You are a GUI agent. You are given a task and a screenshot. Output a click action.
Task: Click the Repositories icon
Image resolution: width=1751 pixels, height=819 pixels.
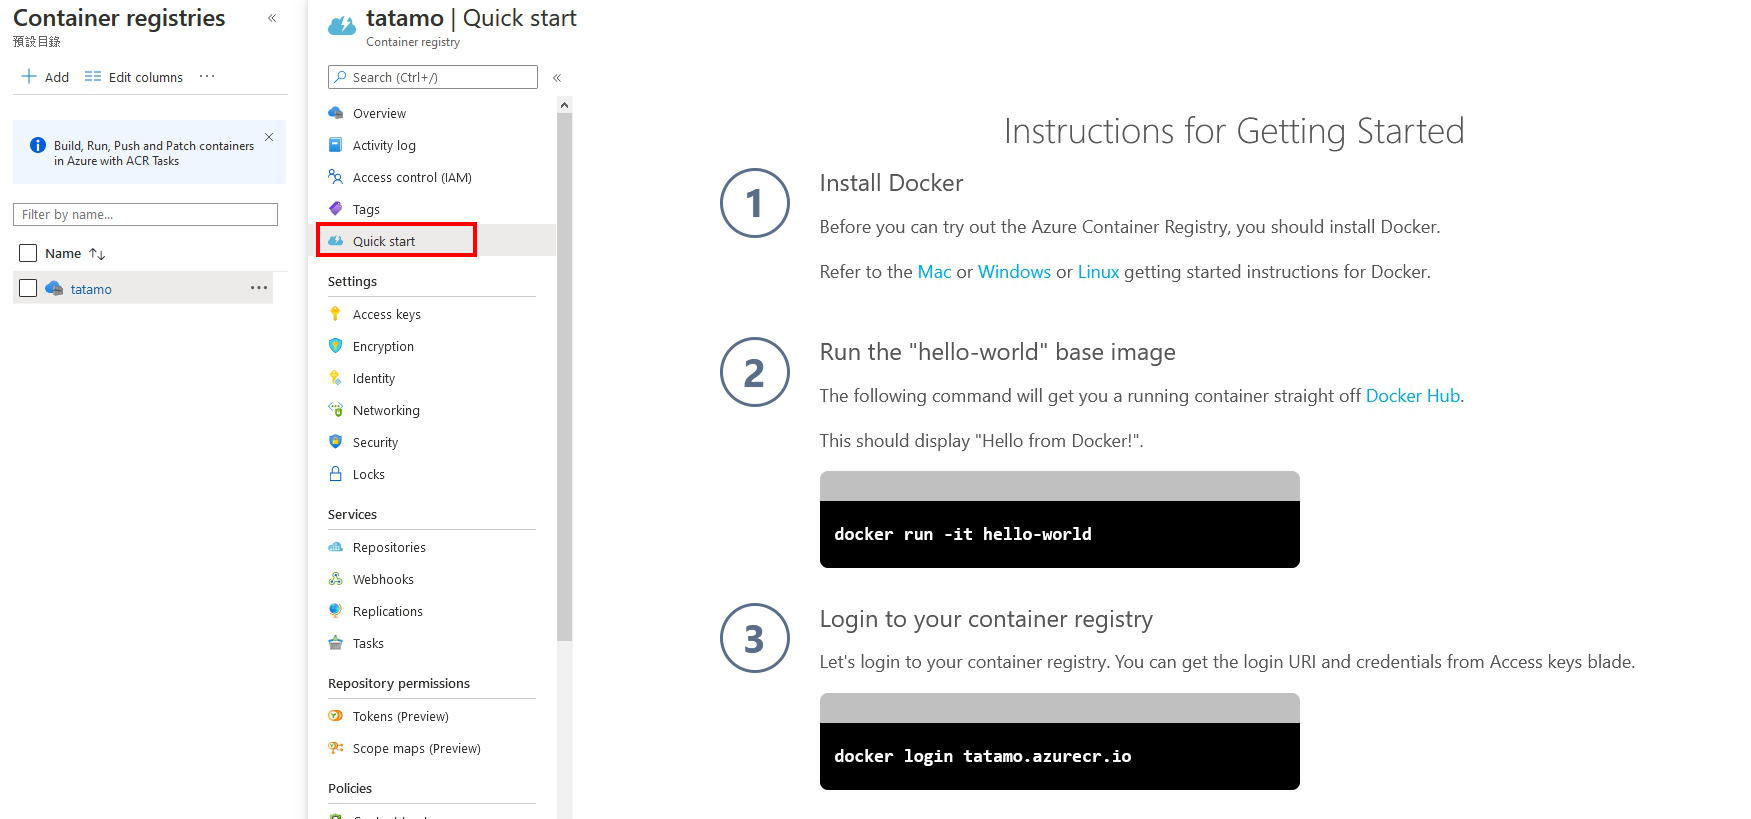(x=336, y=547)
